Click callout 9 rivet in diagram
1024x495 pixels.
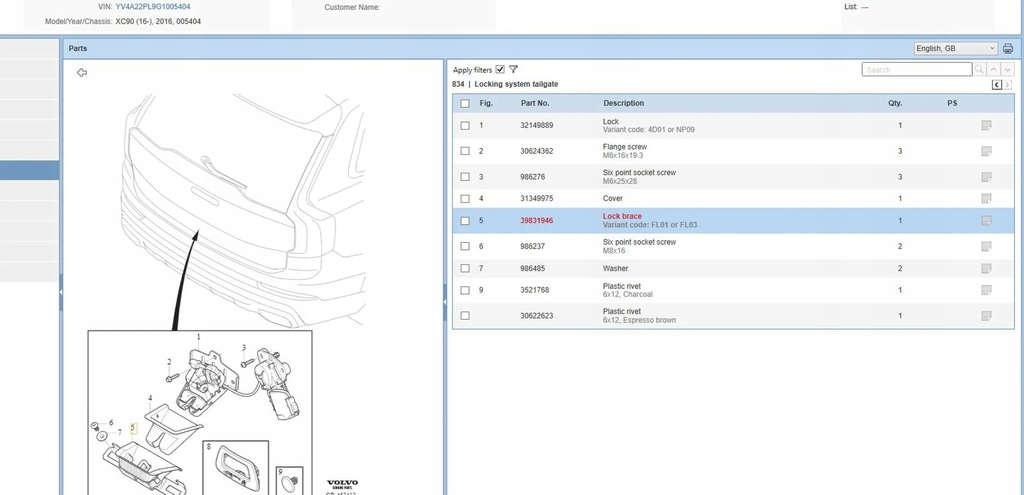pyautogui.click(x=280, y=471)
